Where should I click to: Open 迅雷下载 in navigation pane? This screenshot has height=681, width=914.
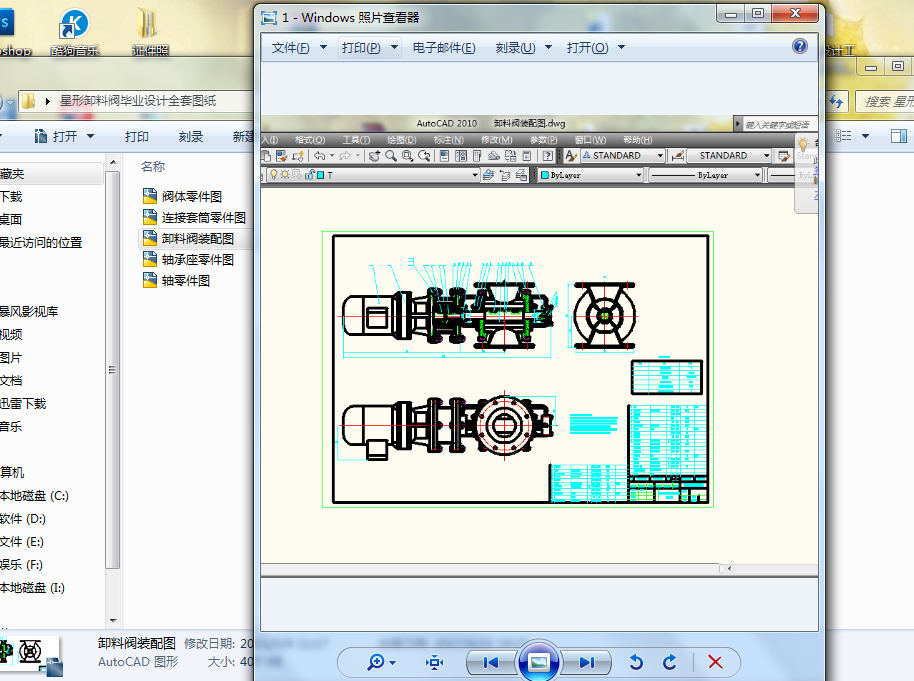23,403
